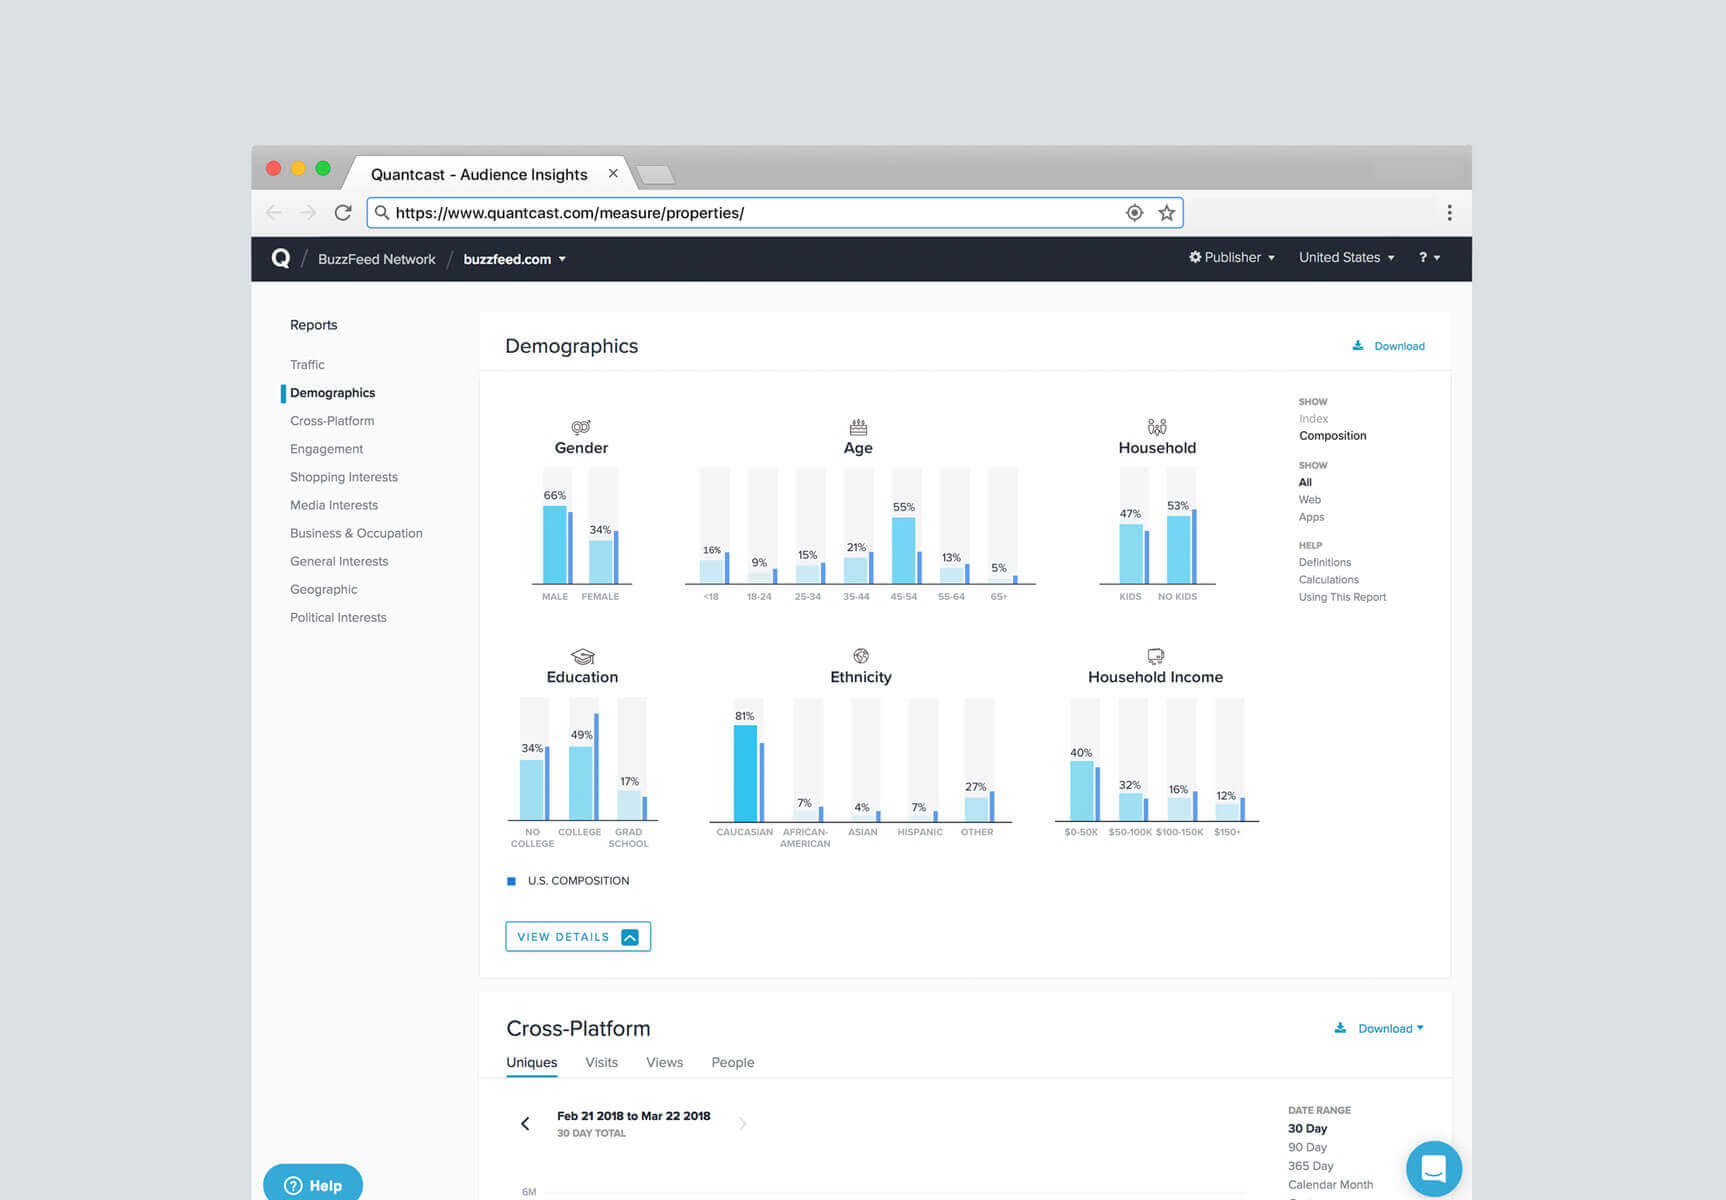Switch to the Views tab

point(664,1062)
